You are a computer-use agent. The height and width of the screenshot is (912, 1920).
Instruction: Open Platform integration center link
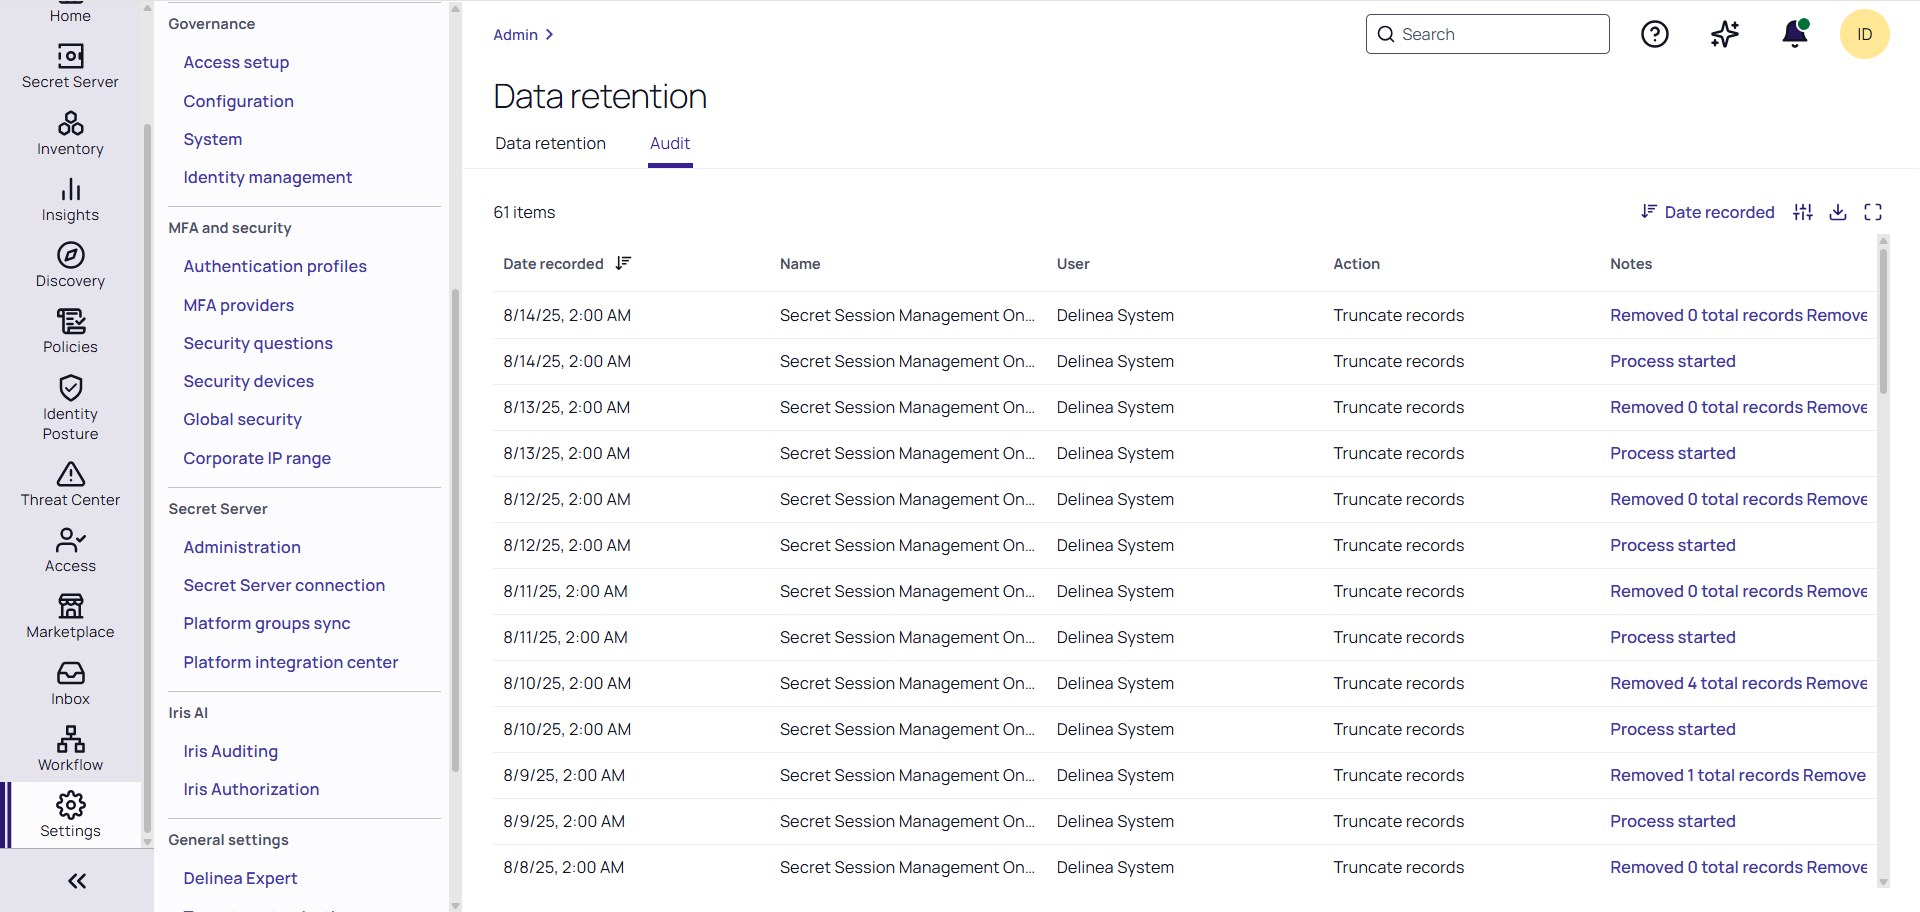tap(290, 662)
